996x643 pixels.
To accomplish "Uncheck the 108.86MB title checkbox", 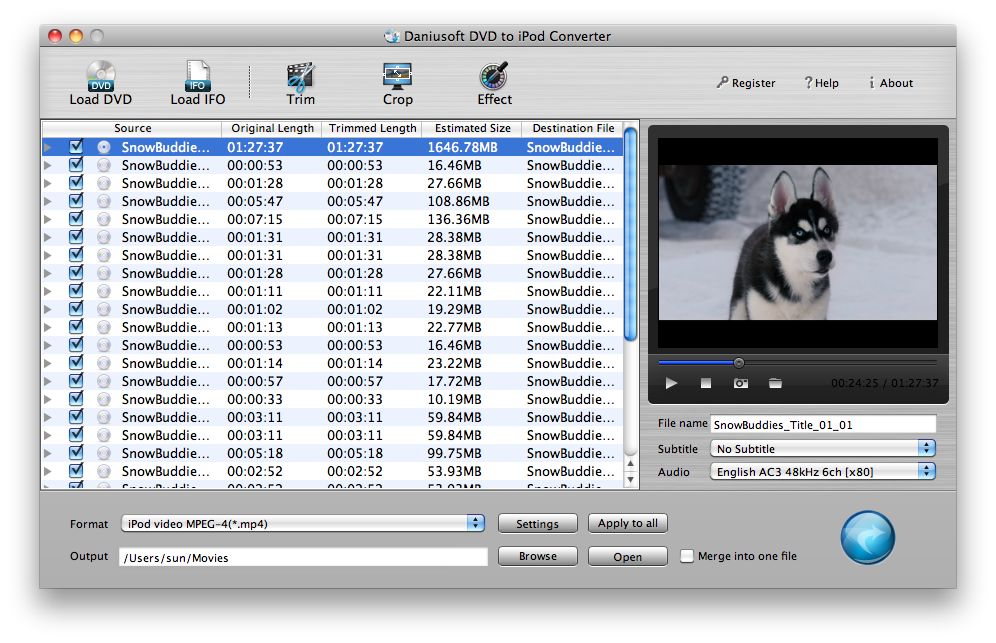I will pyautogui.click(x=76, y=200).
